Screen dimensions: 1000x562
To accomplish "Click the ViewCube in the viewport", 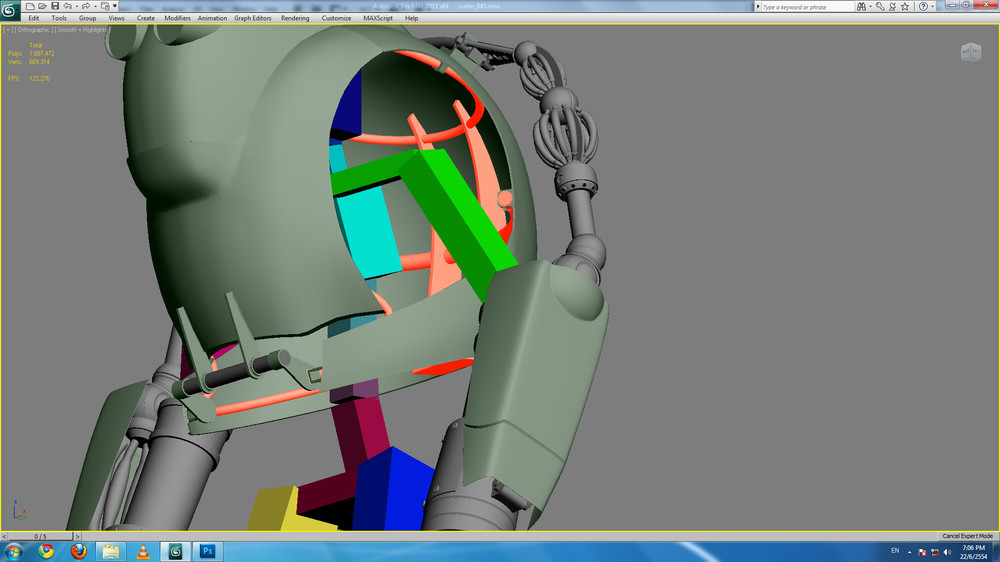I will point(970,52).
